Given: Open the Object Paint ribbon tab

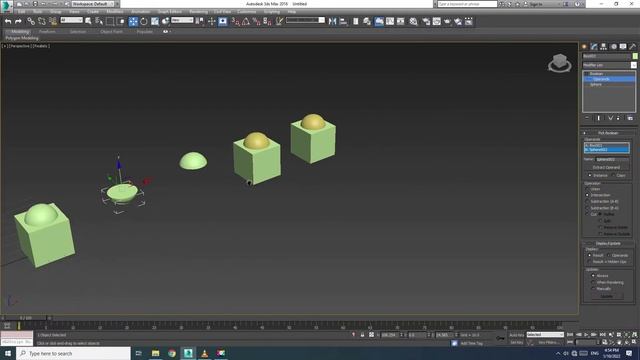Looking at the screenshot, I should click(111, 31).
